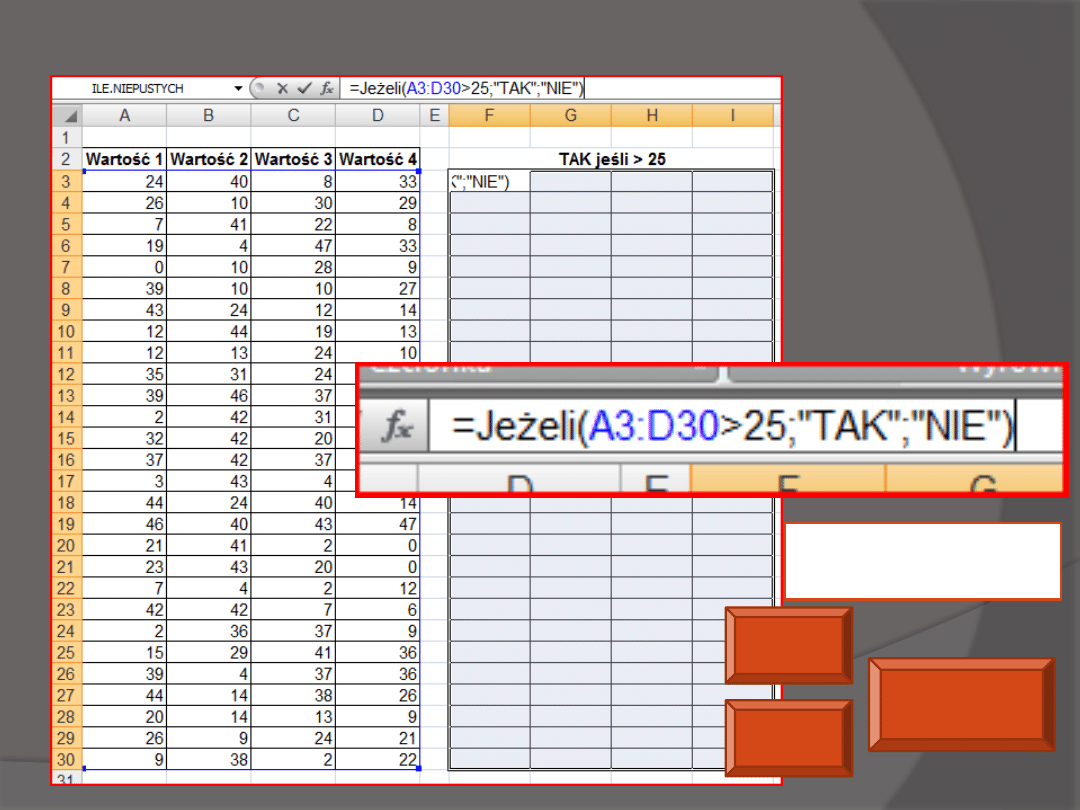The width and height of the screenshot is (1080, 810).
Task: Click the cancel X icon in formula bar
Action: coord(283,89)
